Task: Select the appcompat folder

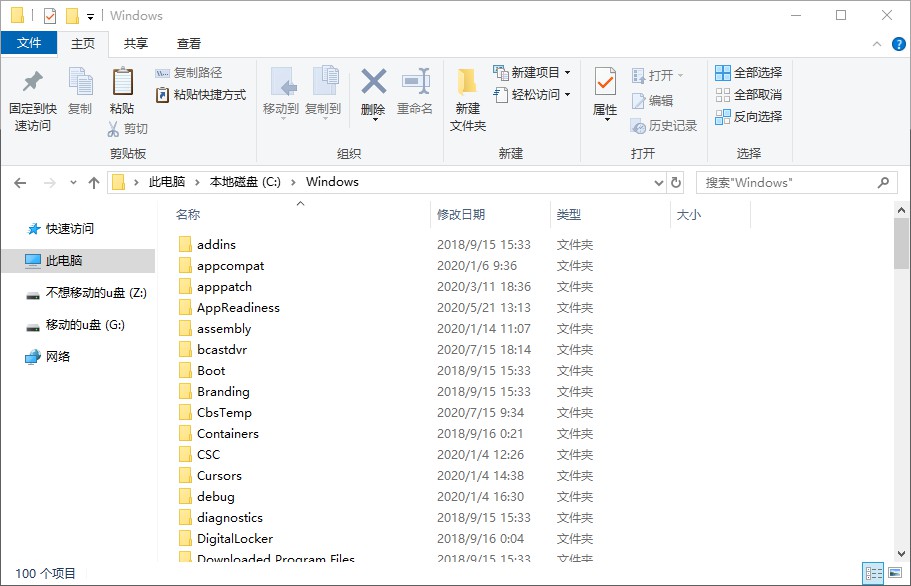Action: 230,266
